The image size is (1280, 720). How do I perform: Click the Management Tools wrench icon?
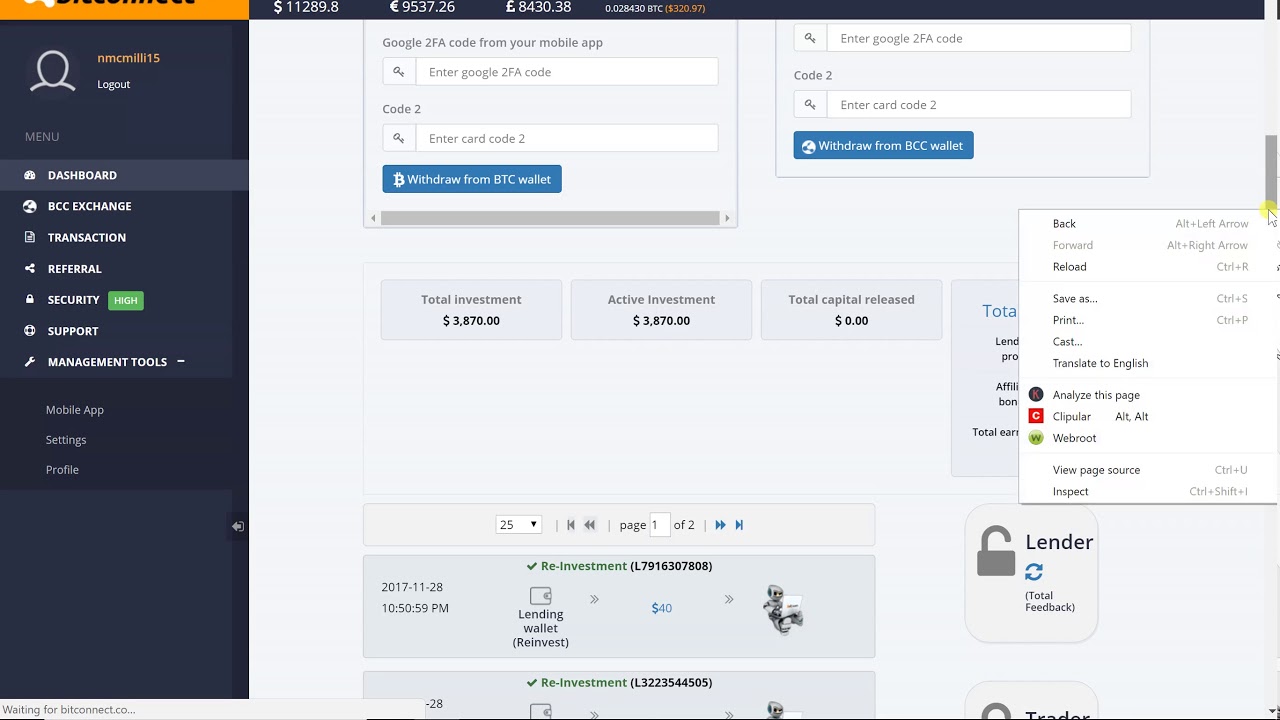[x=30, y=362]
